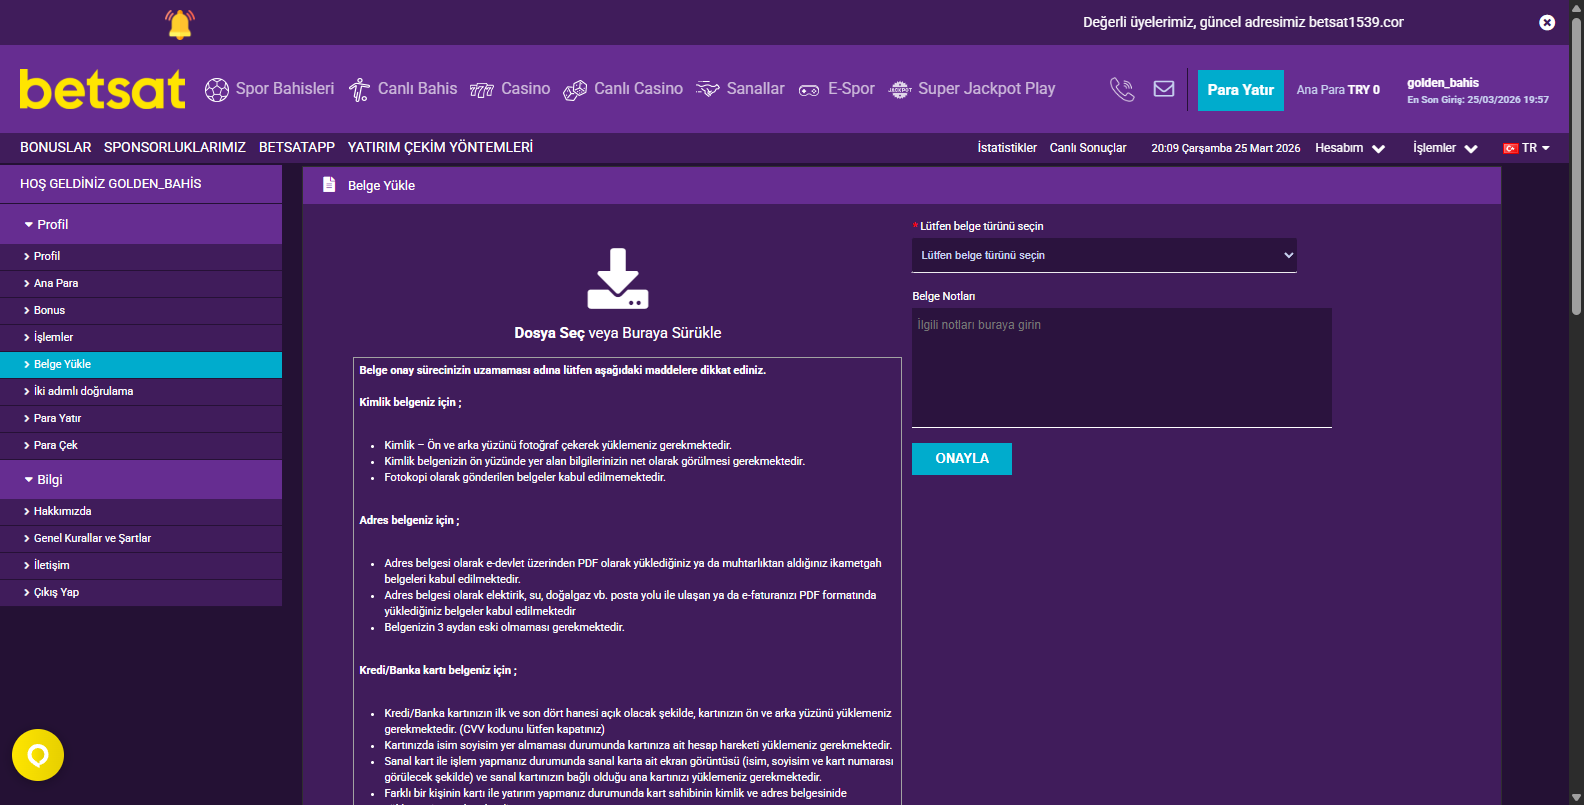Close the address announcement banner
Screen dimensions: 1584x805
point(1547,22)
